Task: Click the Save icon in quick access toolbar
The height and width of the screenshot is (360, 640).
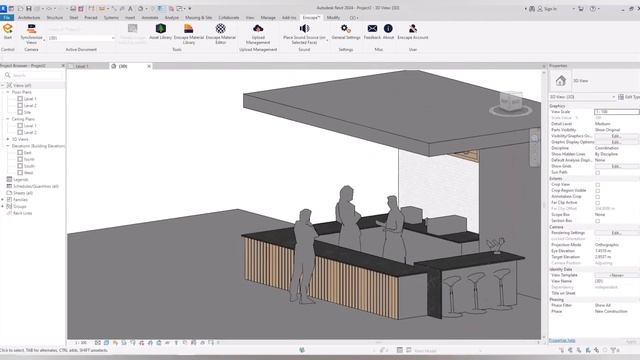Action: (x=29, y=9)
